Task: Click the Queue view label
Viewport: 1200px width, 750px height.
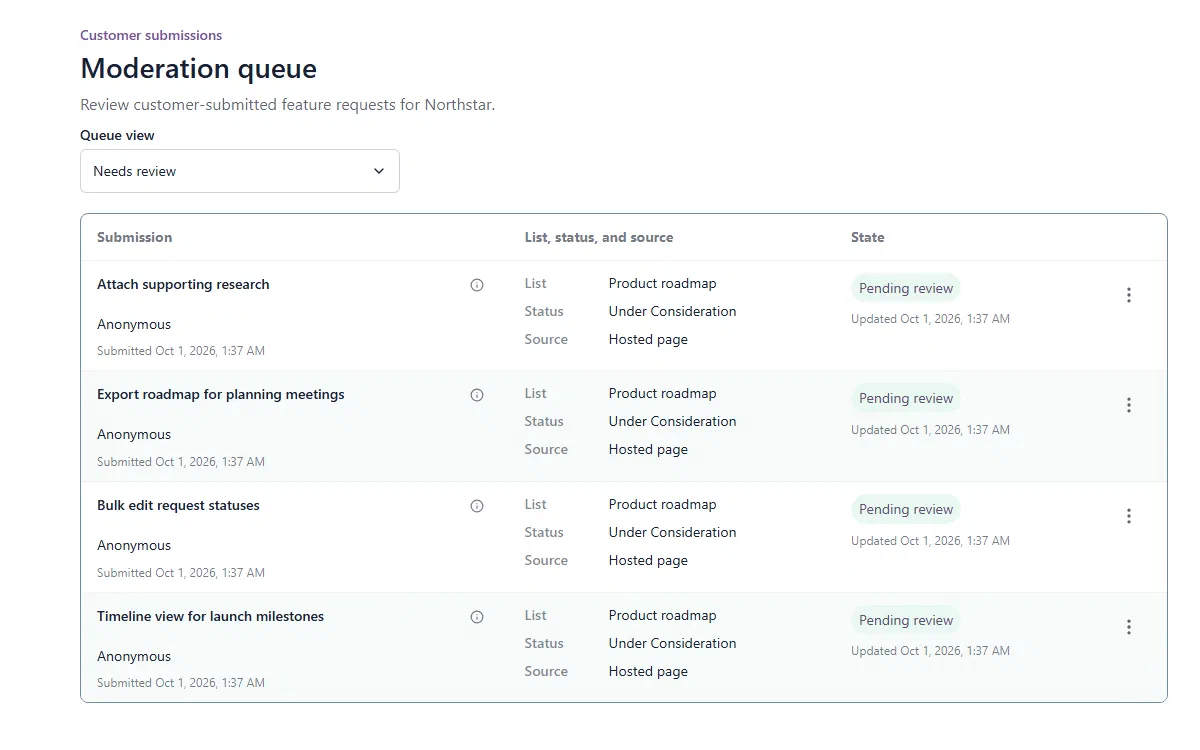Action: [x=118, y=135]
